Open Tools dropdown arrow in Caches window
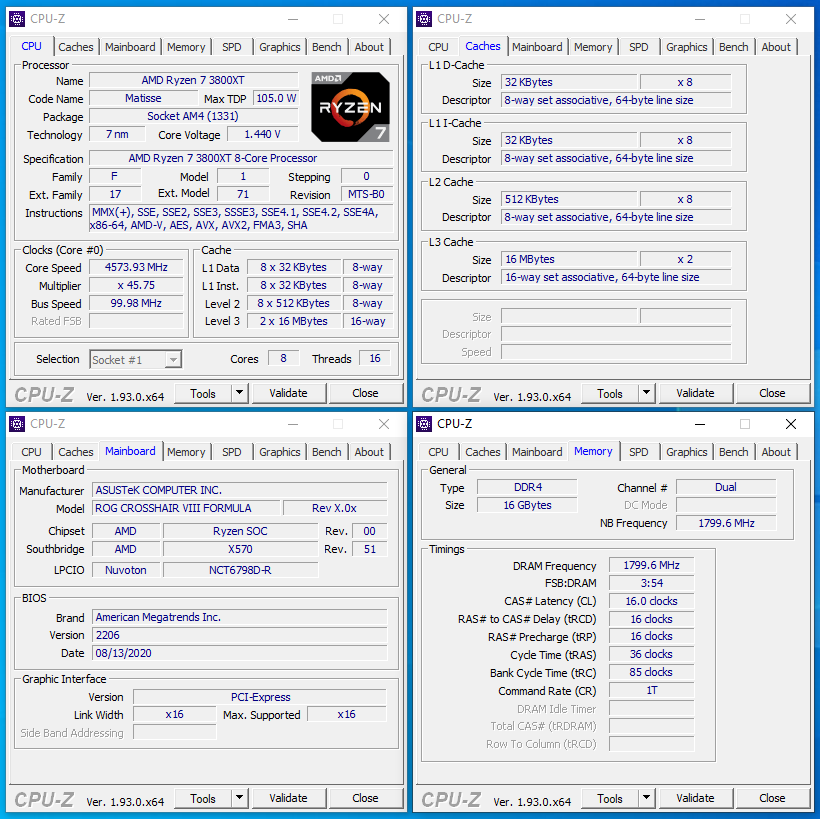This screenshot has width=820, height=819. pyautogui.click(x=646, y=393)
